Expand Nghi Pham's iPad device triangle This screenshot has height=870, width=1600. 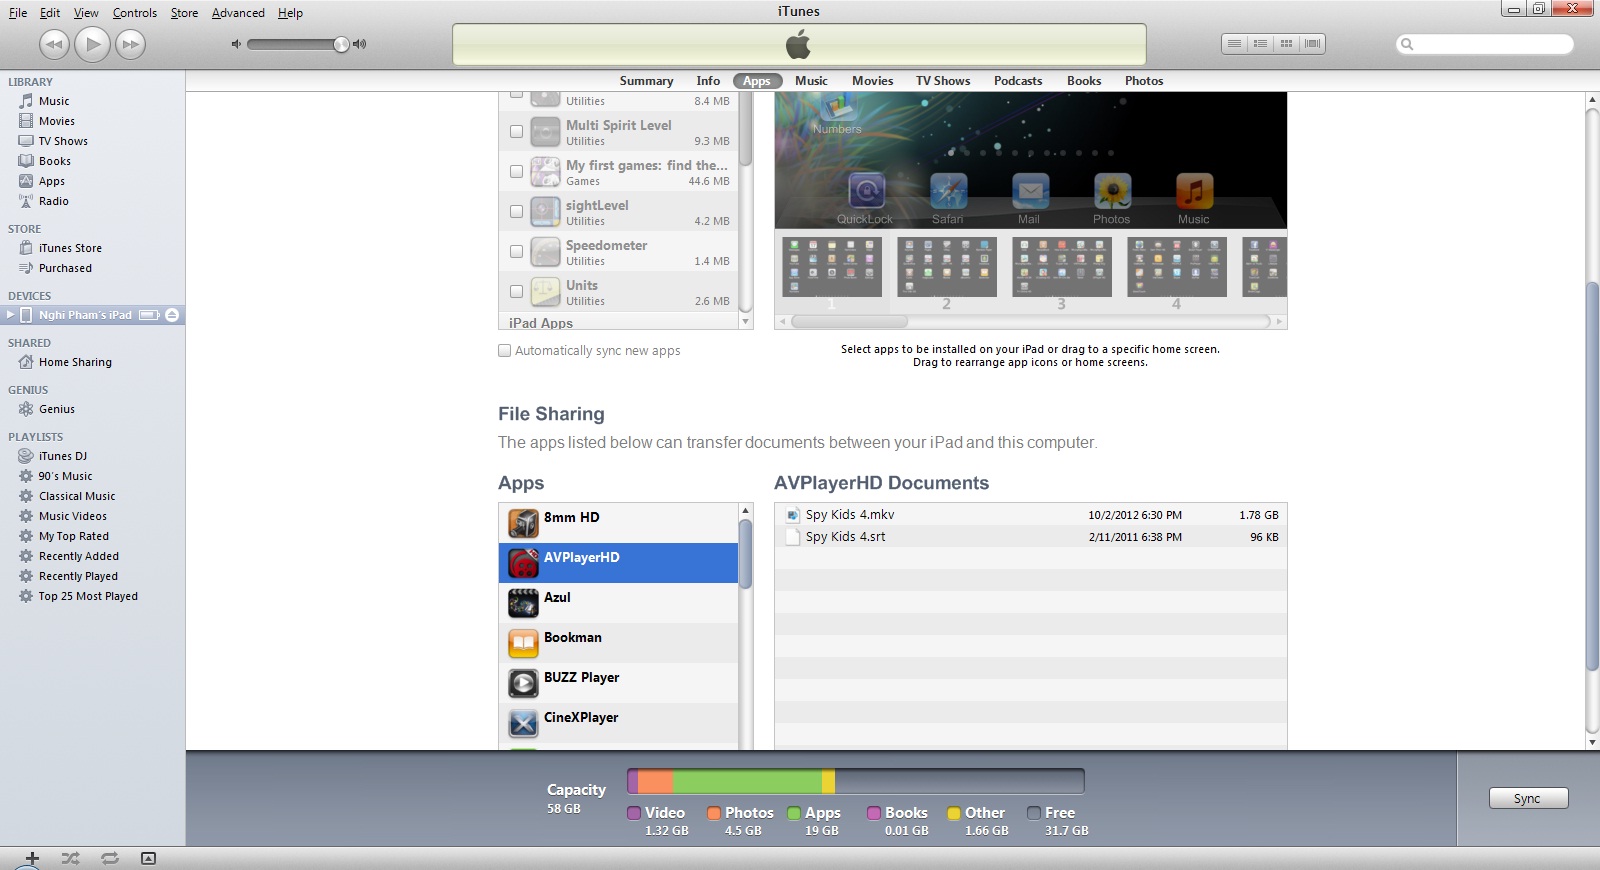[10, 315]
